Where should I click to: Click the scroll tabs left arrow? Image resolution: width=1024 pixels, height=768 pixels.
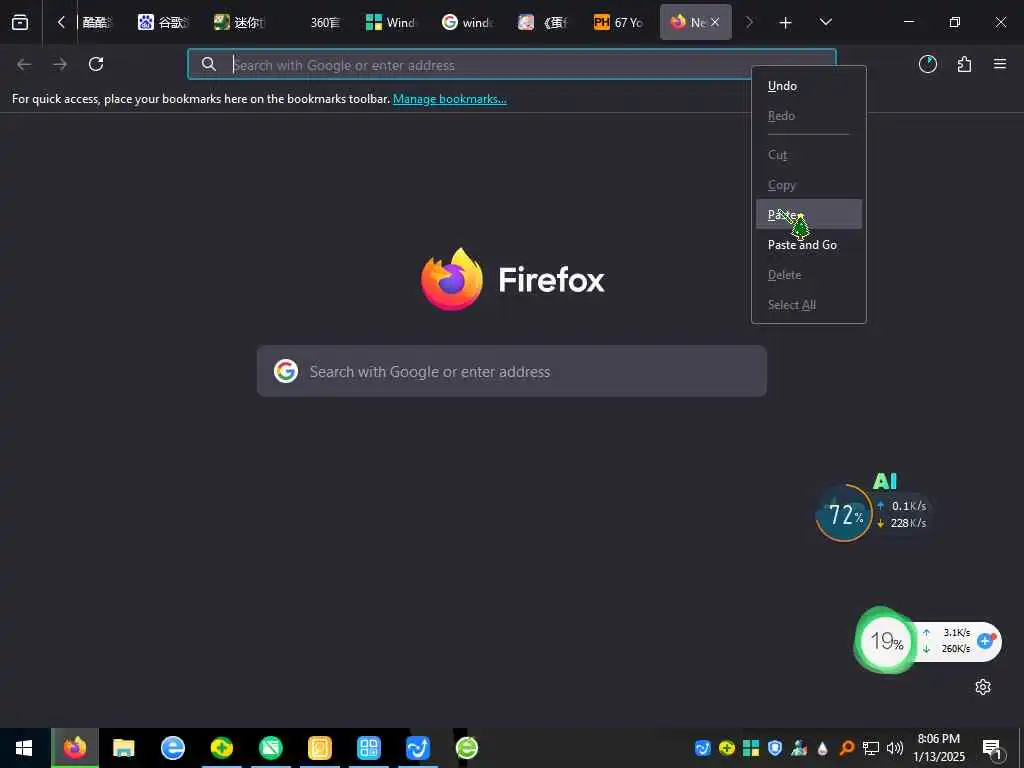tap(61, 22)
